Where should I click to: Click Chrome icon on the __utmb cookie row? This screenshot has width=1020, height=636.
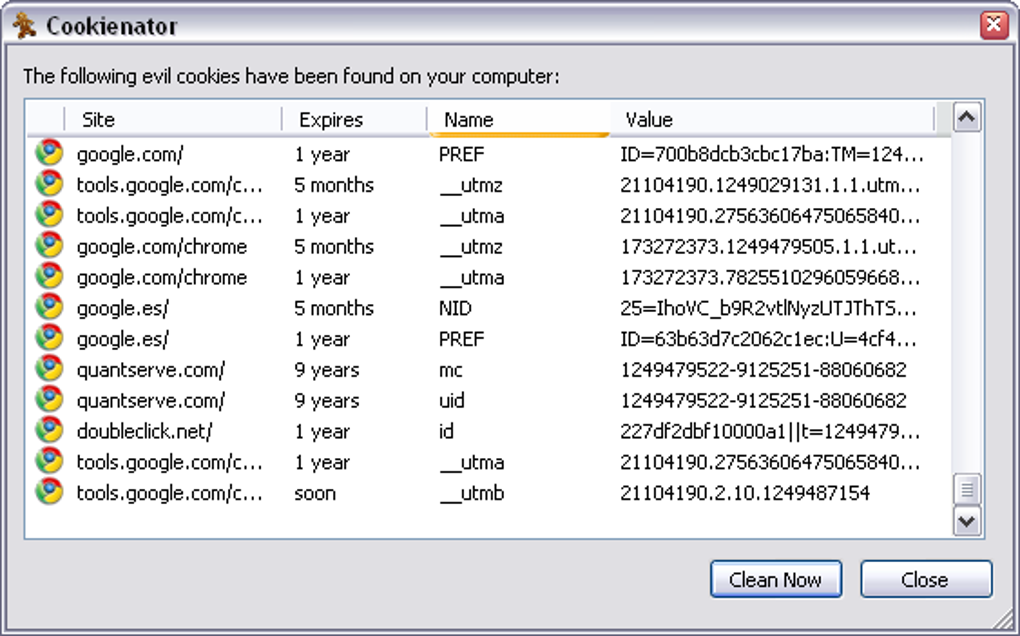49,492
